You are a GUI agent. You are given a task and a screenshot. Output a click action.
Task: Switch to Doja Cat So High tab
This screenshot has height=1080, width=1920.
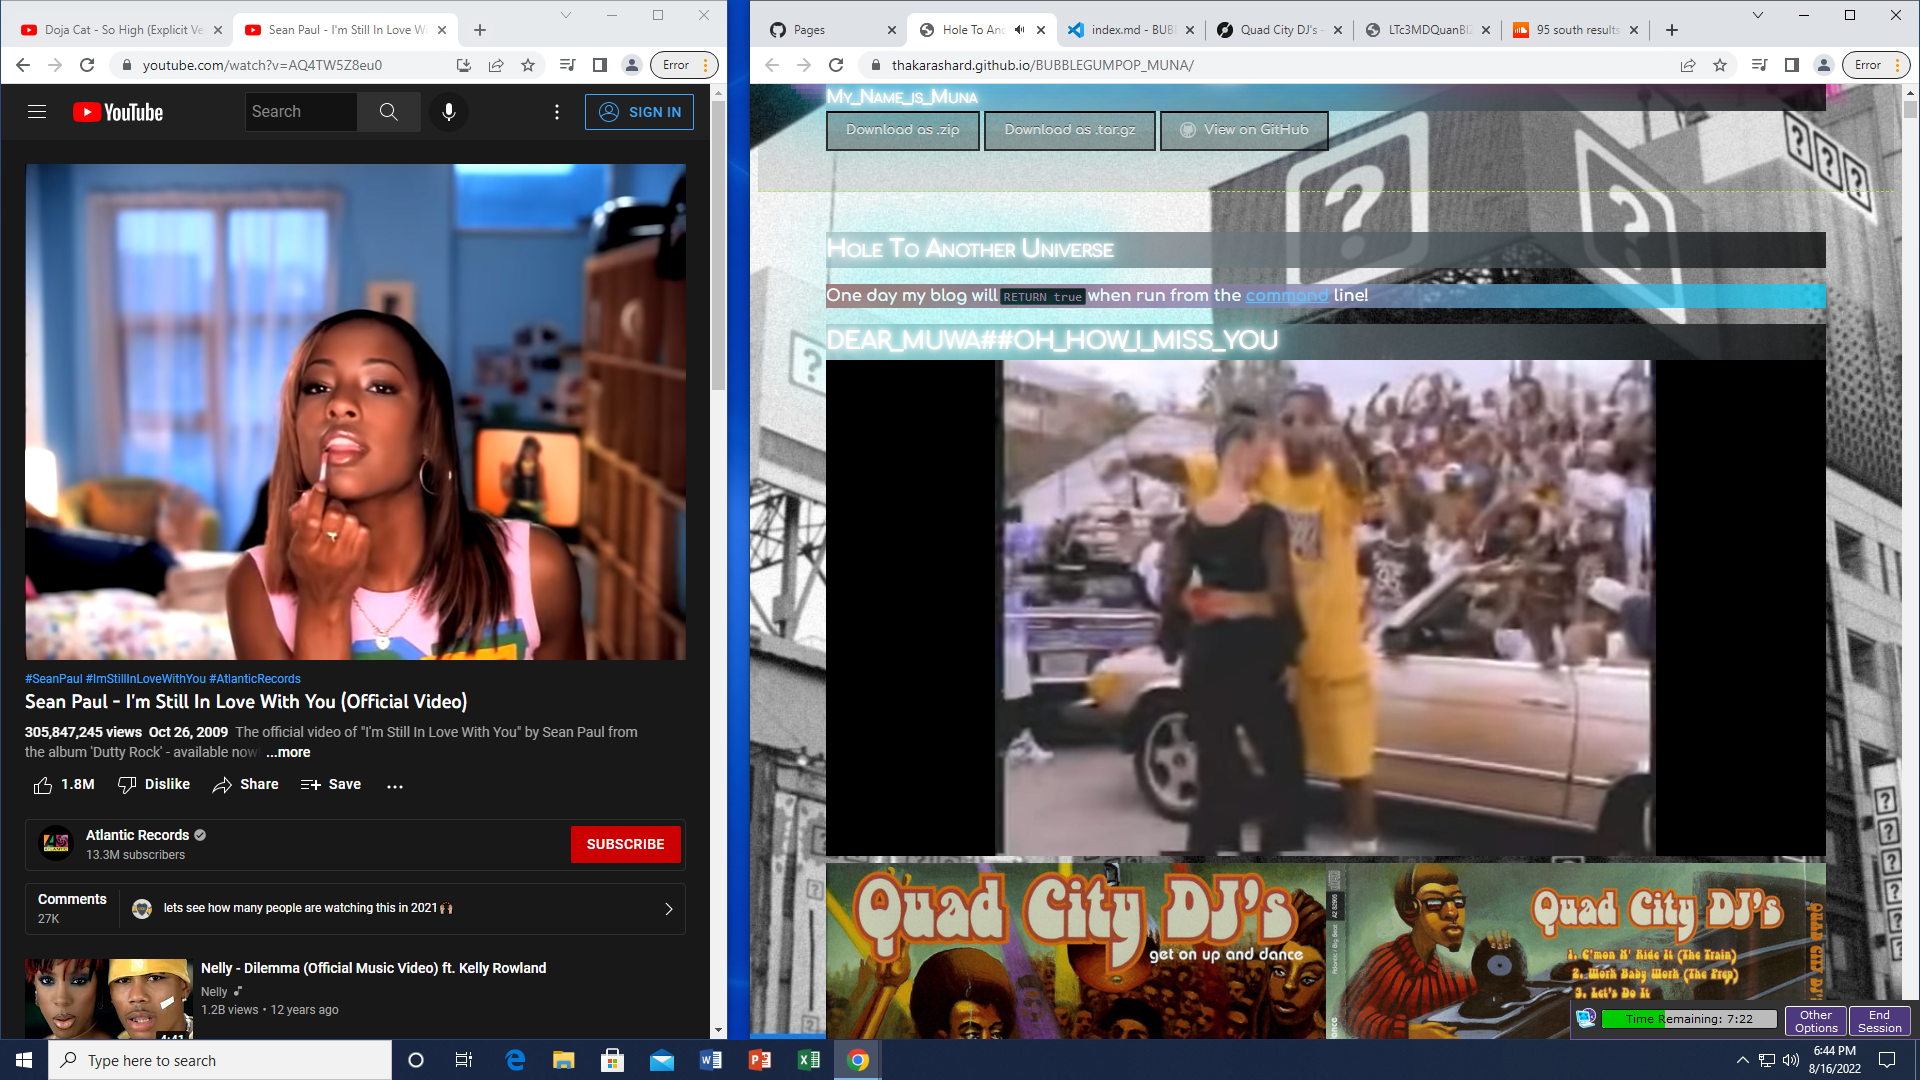(x=115, y=30)
